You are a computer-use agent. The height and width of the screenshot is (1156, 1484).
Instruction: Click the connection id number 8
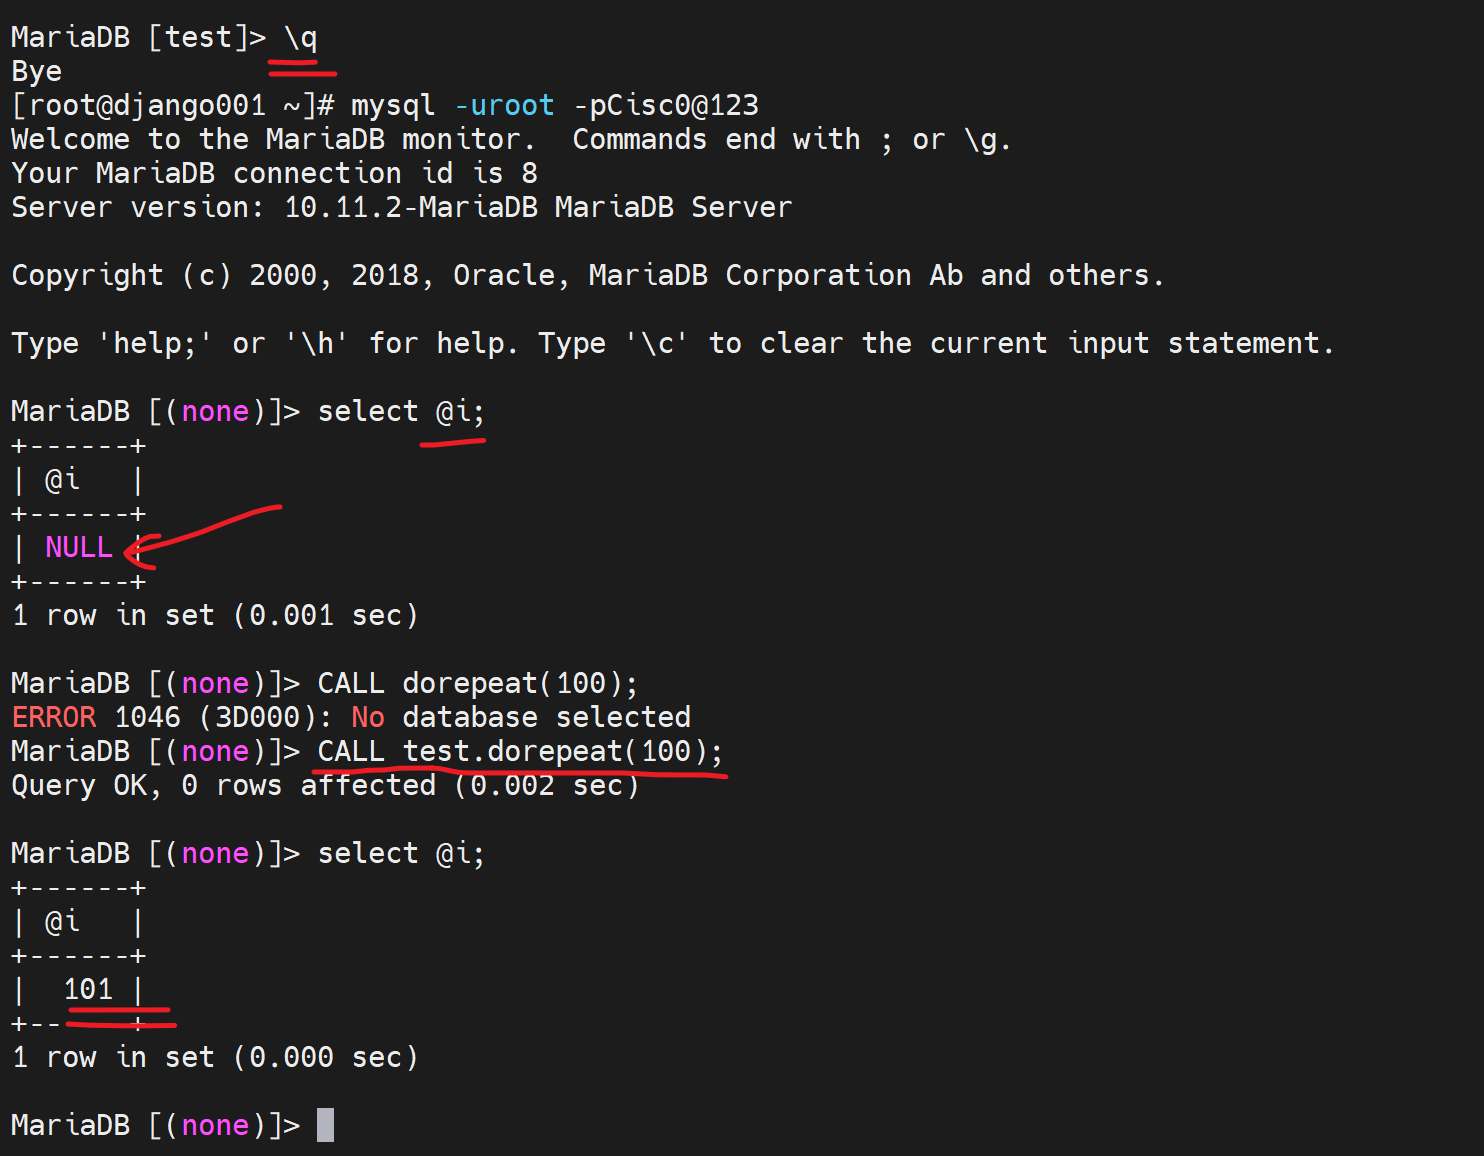[x=529, y=174]
